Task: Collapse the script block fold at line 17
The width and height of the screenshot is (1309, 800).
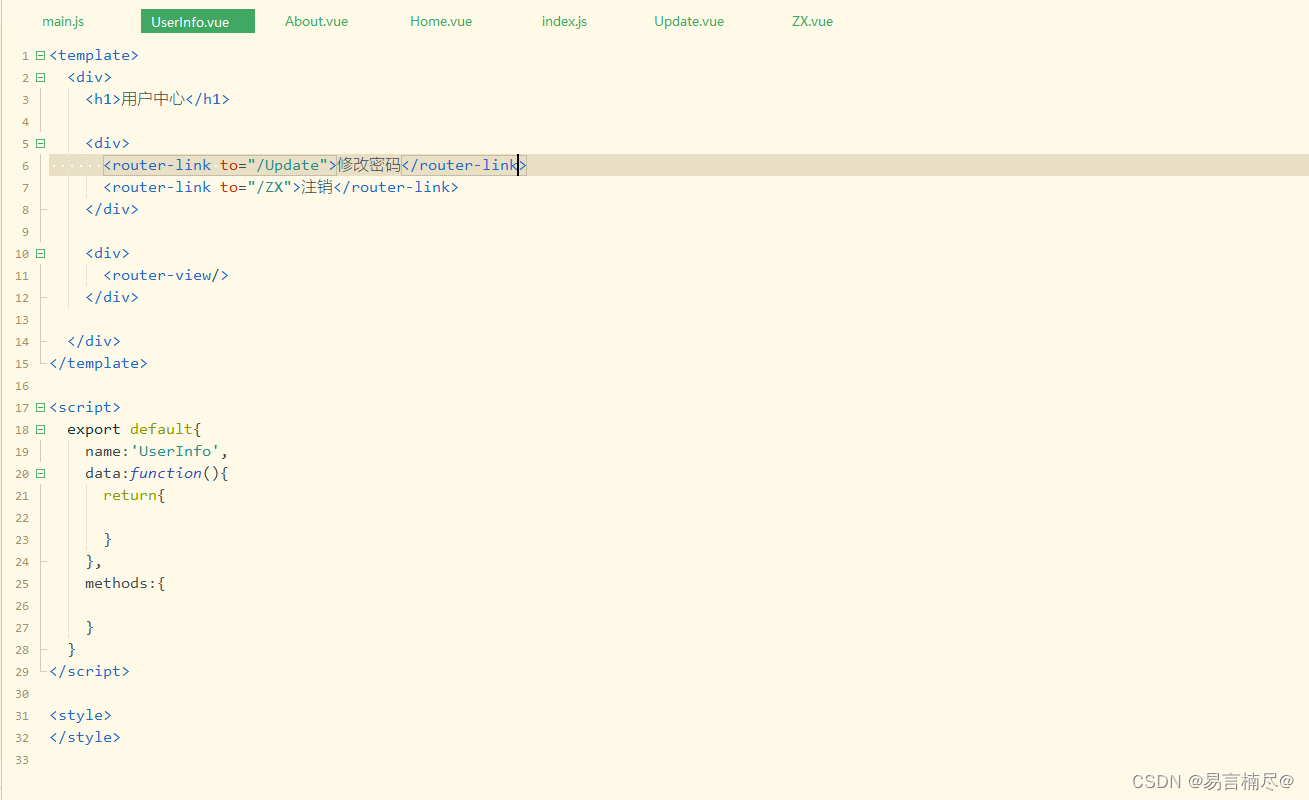Action: (39, 407)
